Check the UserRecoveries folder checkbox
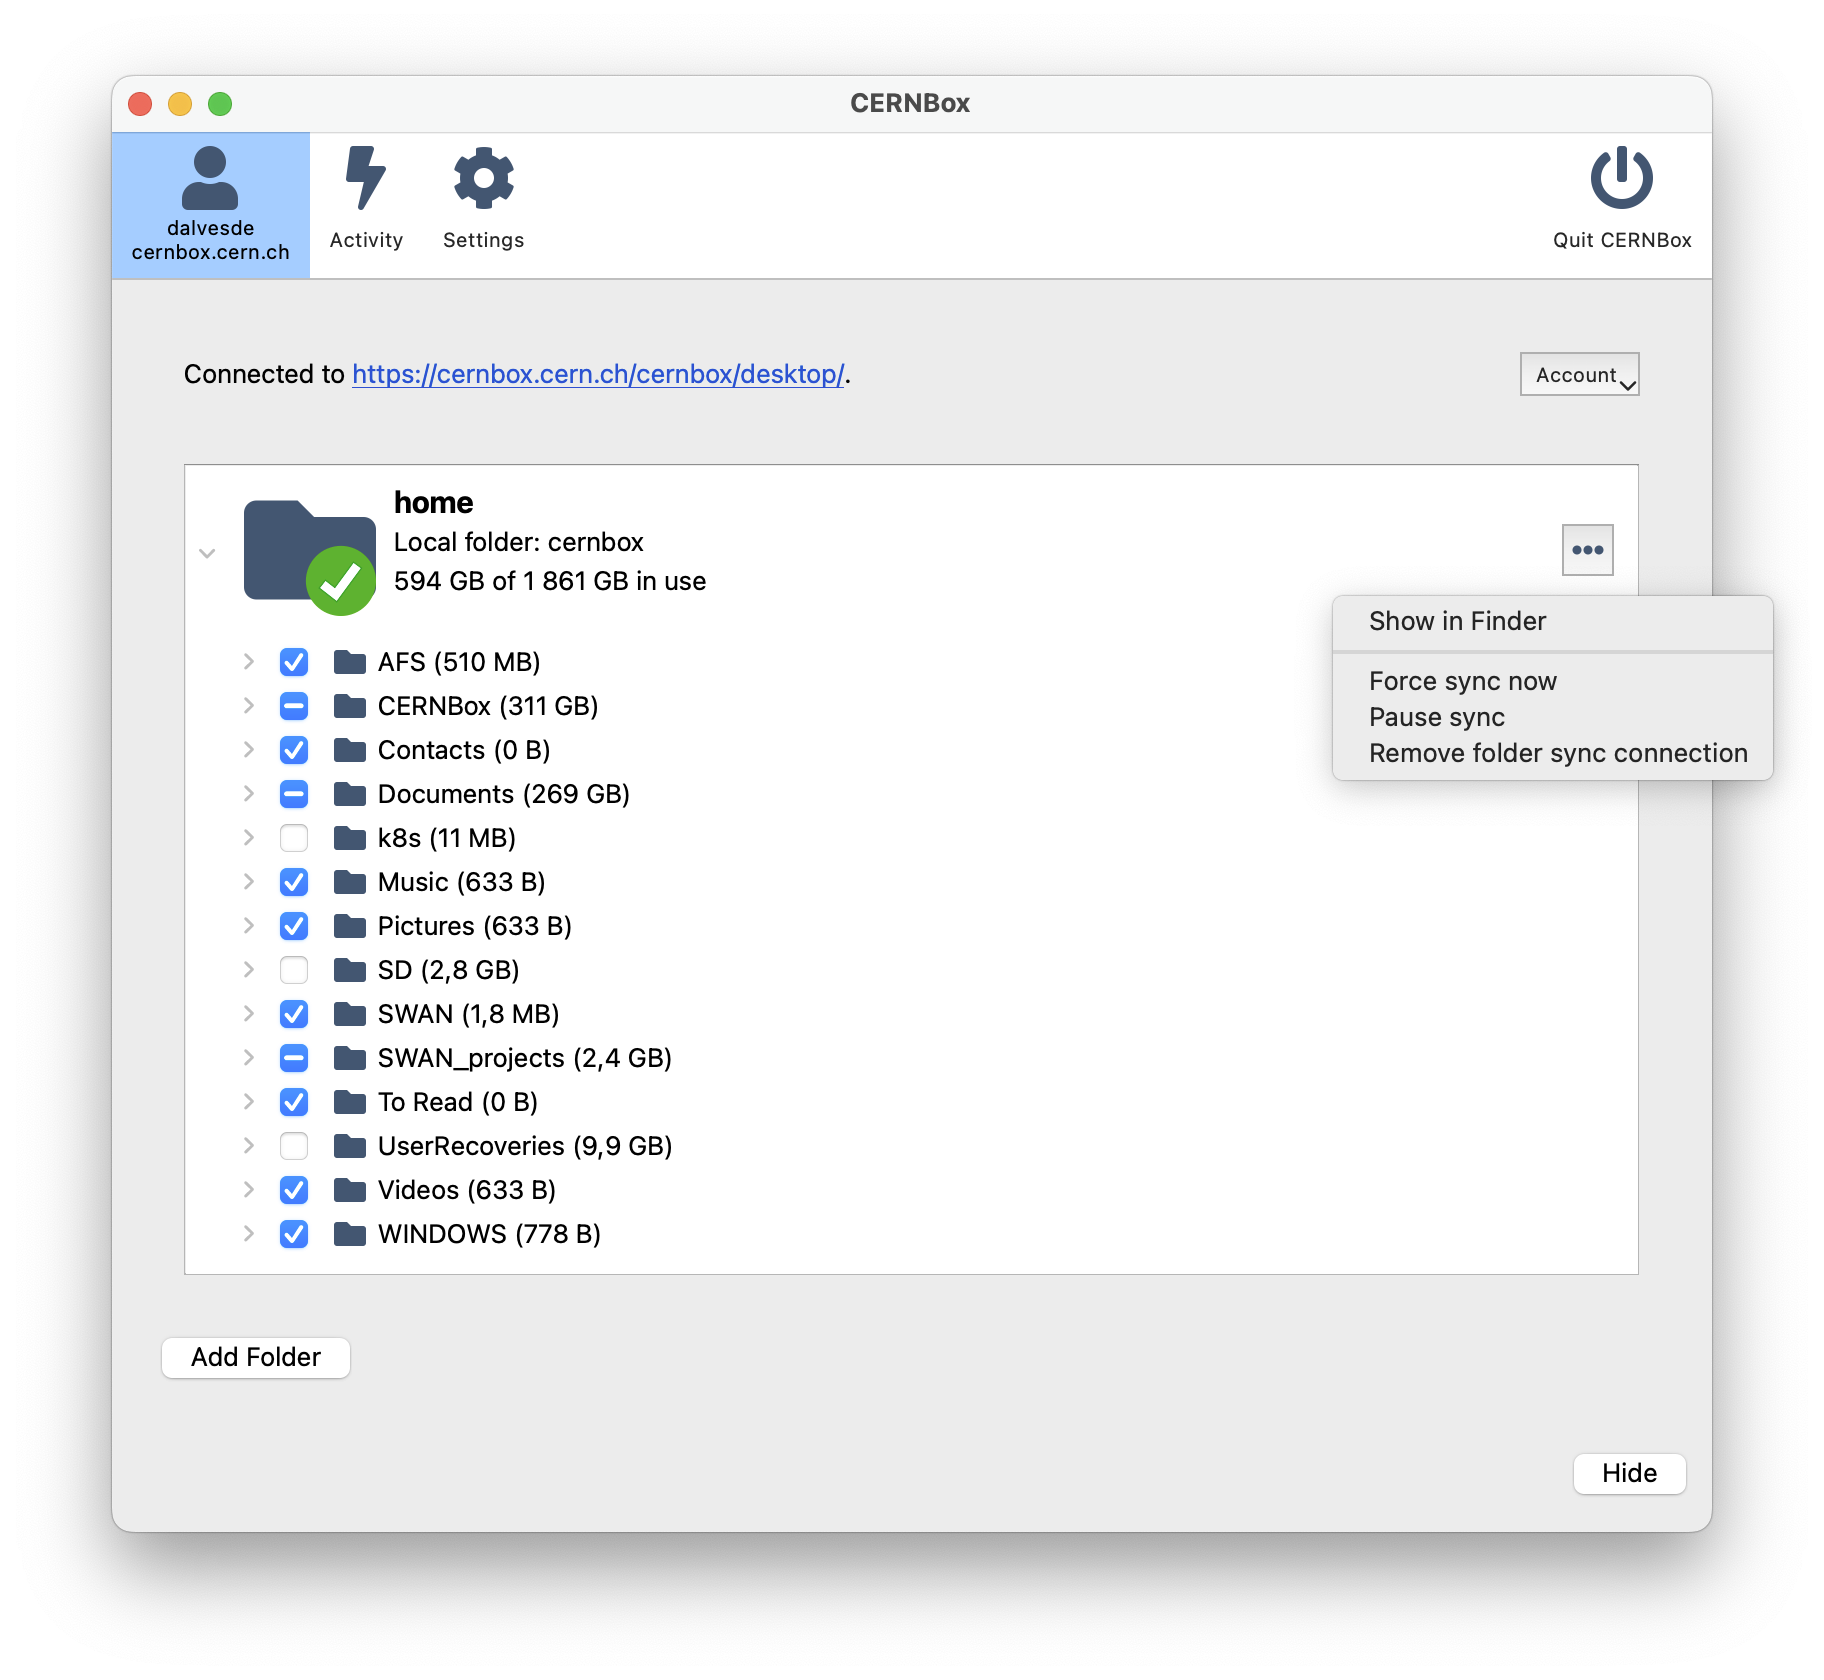The height and width of the screenshot is (1680, 1824). coord(294,1146)
